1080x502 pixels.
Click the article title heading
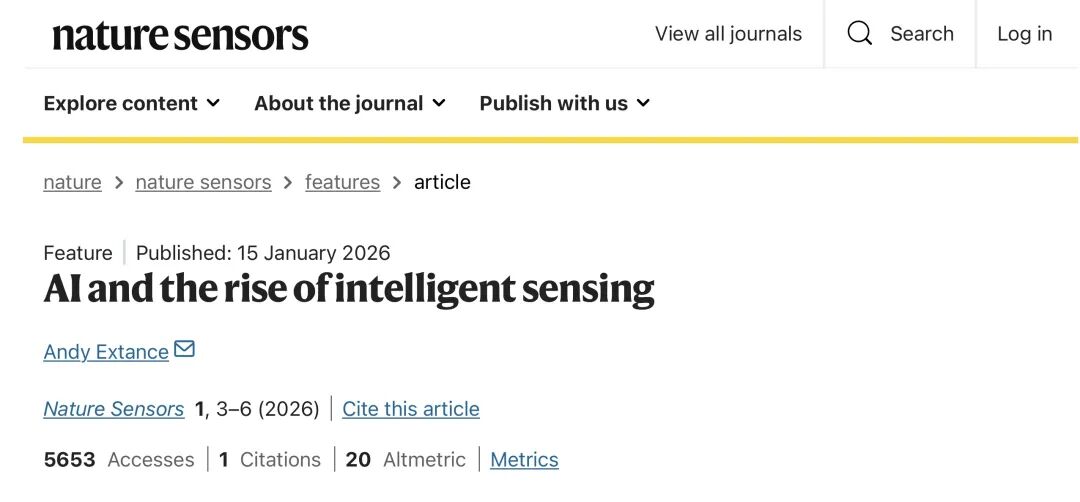(349, 289)
